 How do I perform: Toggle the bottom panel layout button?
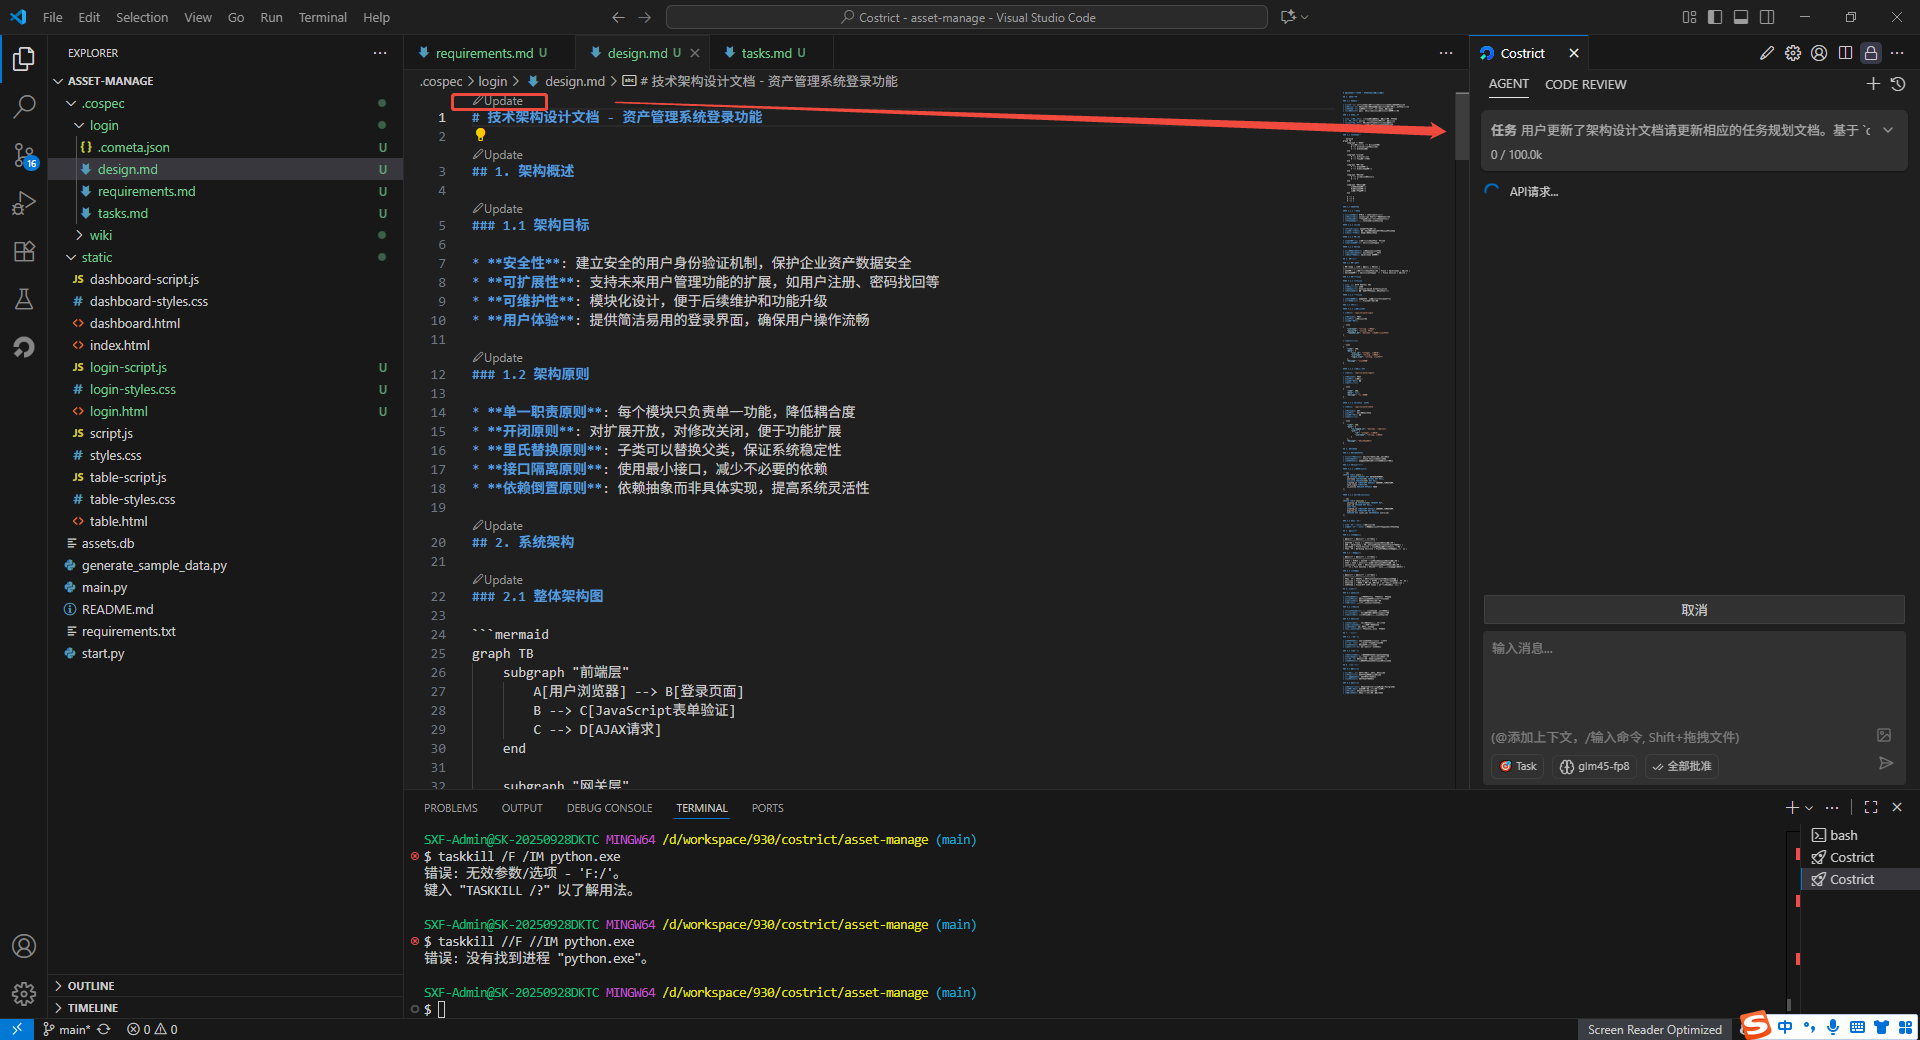[x=1741, y=17]
